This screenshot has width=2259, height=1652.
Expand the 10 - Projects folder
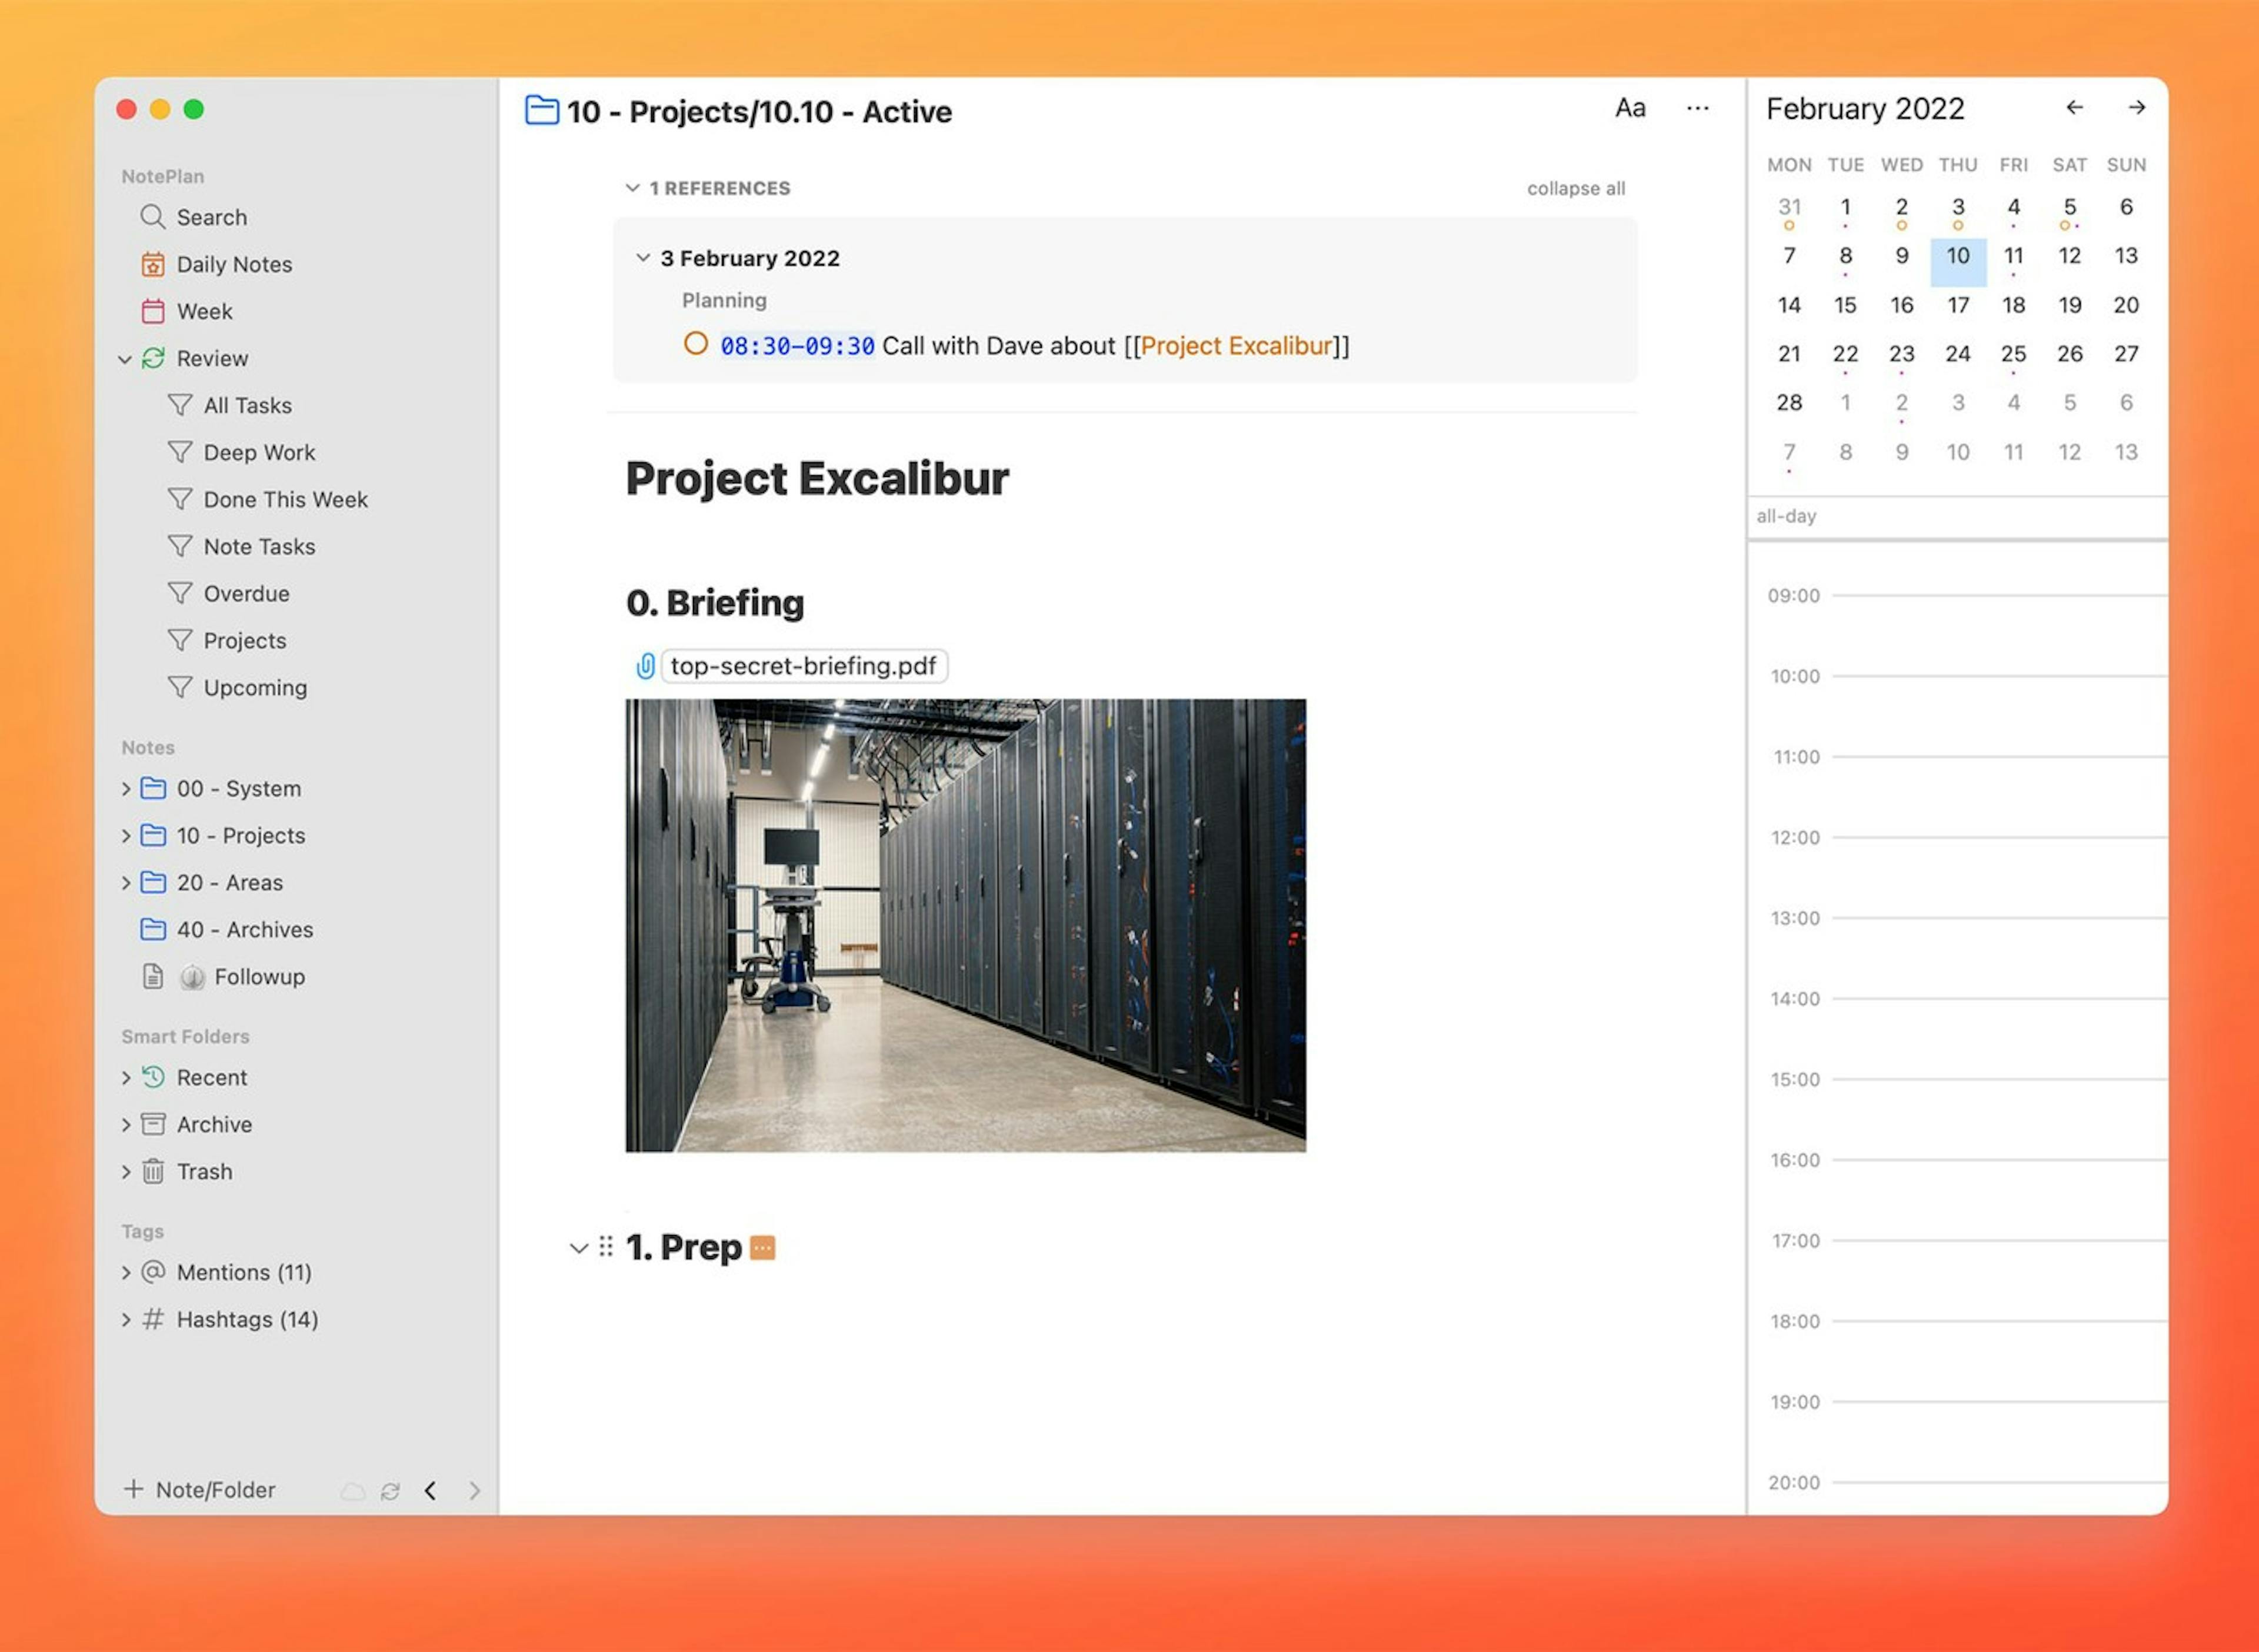pyautogui.click(x=126, y=836)
